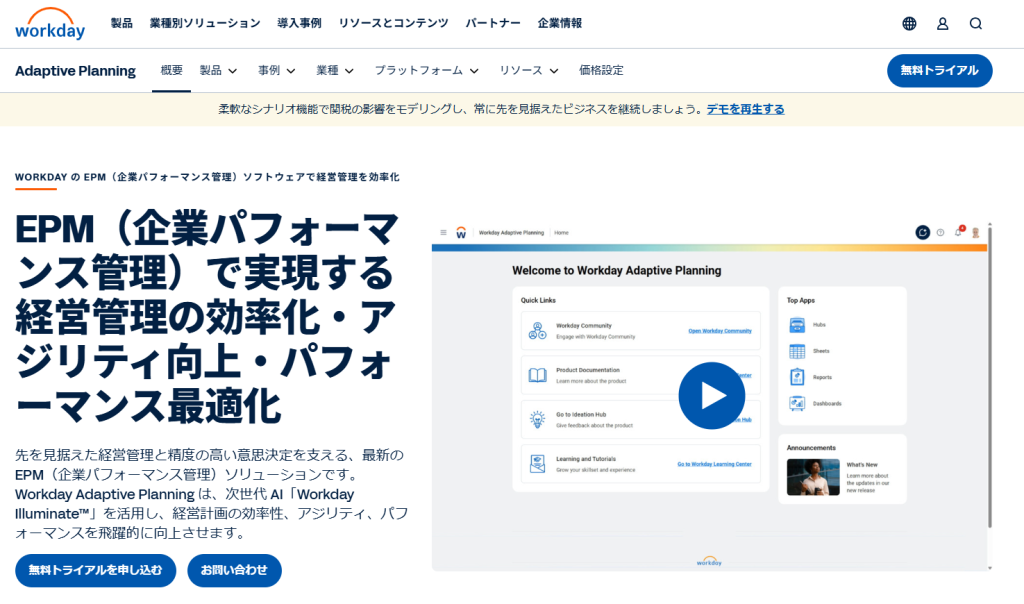The image size is (1024, 604).
Task: Click the Sheets app icon in the preview
Action: (797, 351)
